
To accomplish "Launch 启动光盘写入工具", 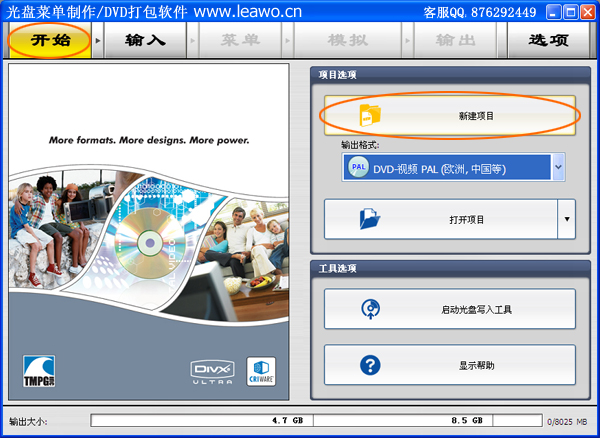I will coord(450,309).
